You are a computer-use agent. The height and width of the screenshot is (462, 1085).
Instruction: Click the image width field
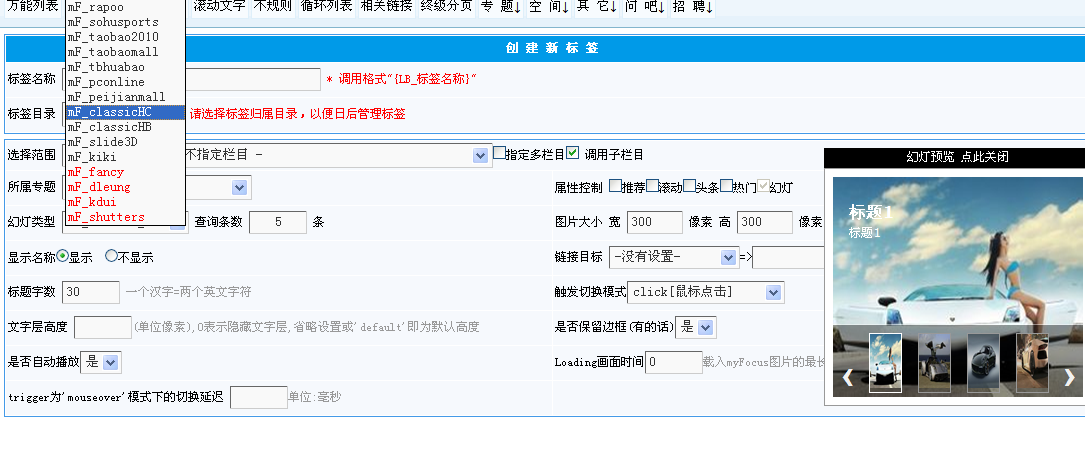click(x=655, y=222)
